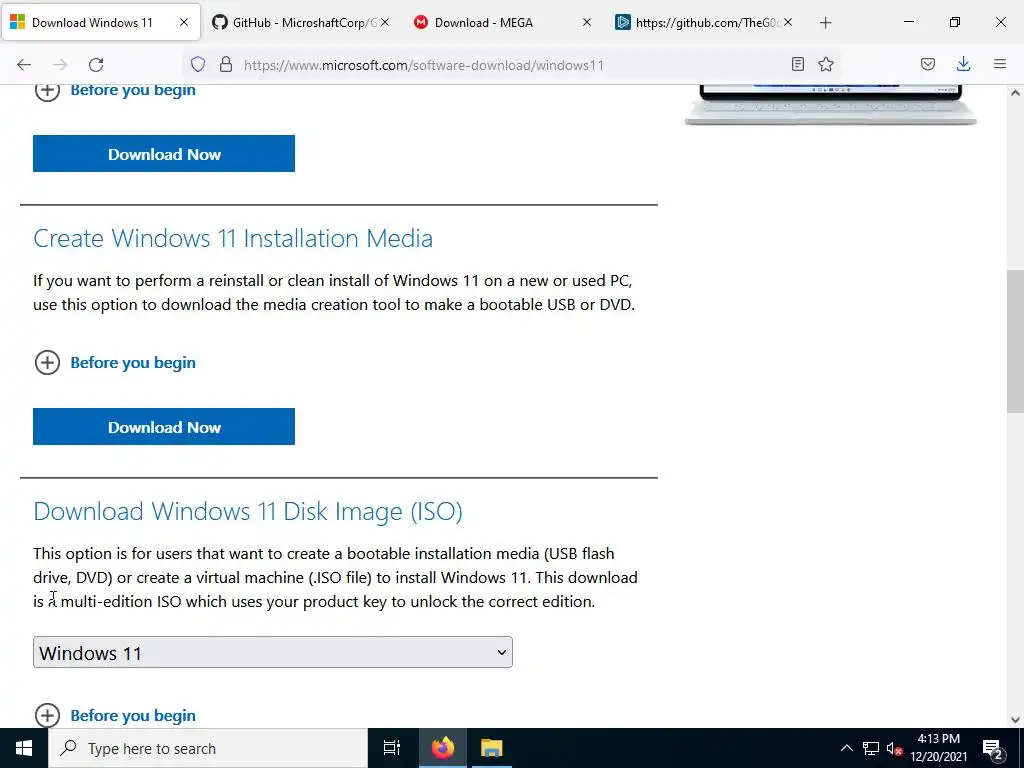Open the tracking protection shield icon
This screenshot has width=1024, height=768.
(x=198, y=64)
